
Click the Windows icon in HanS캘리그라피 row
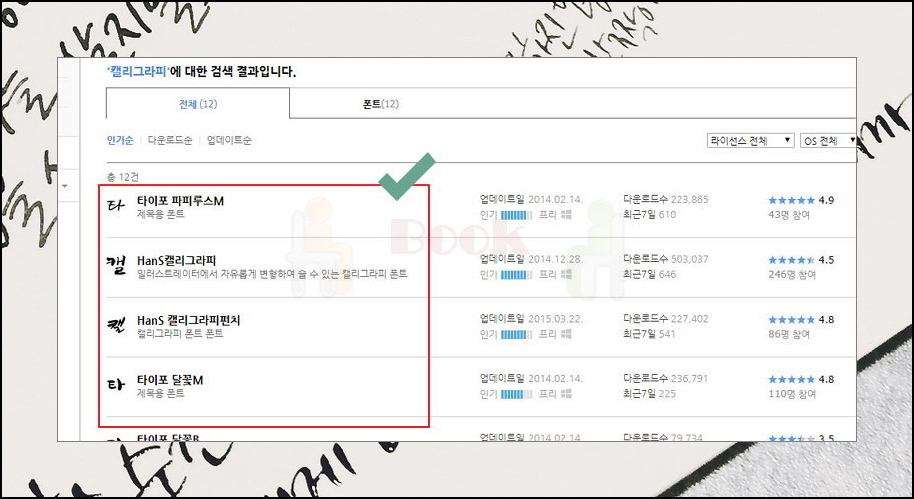tap(566, 274)
